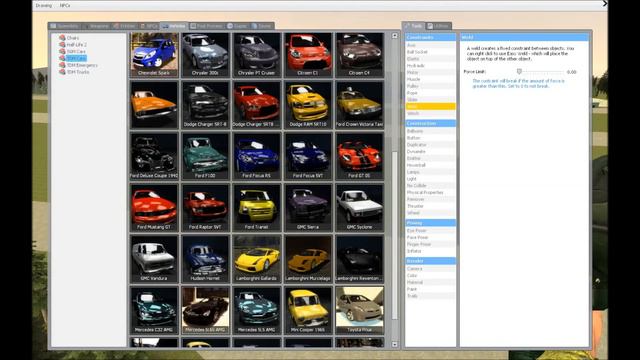Select the Face Poser tool
Screen dimensions: 640x360
pyautogui.click(x=430, y=237)
